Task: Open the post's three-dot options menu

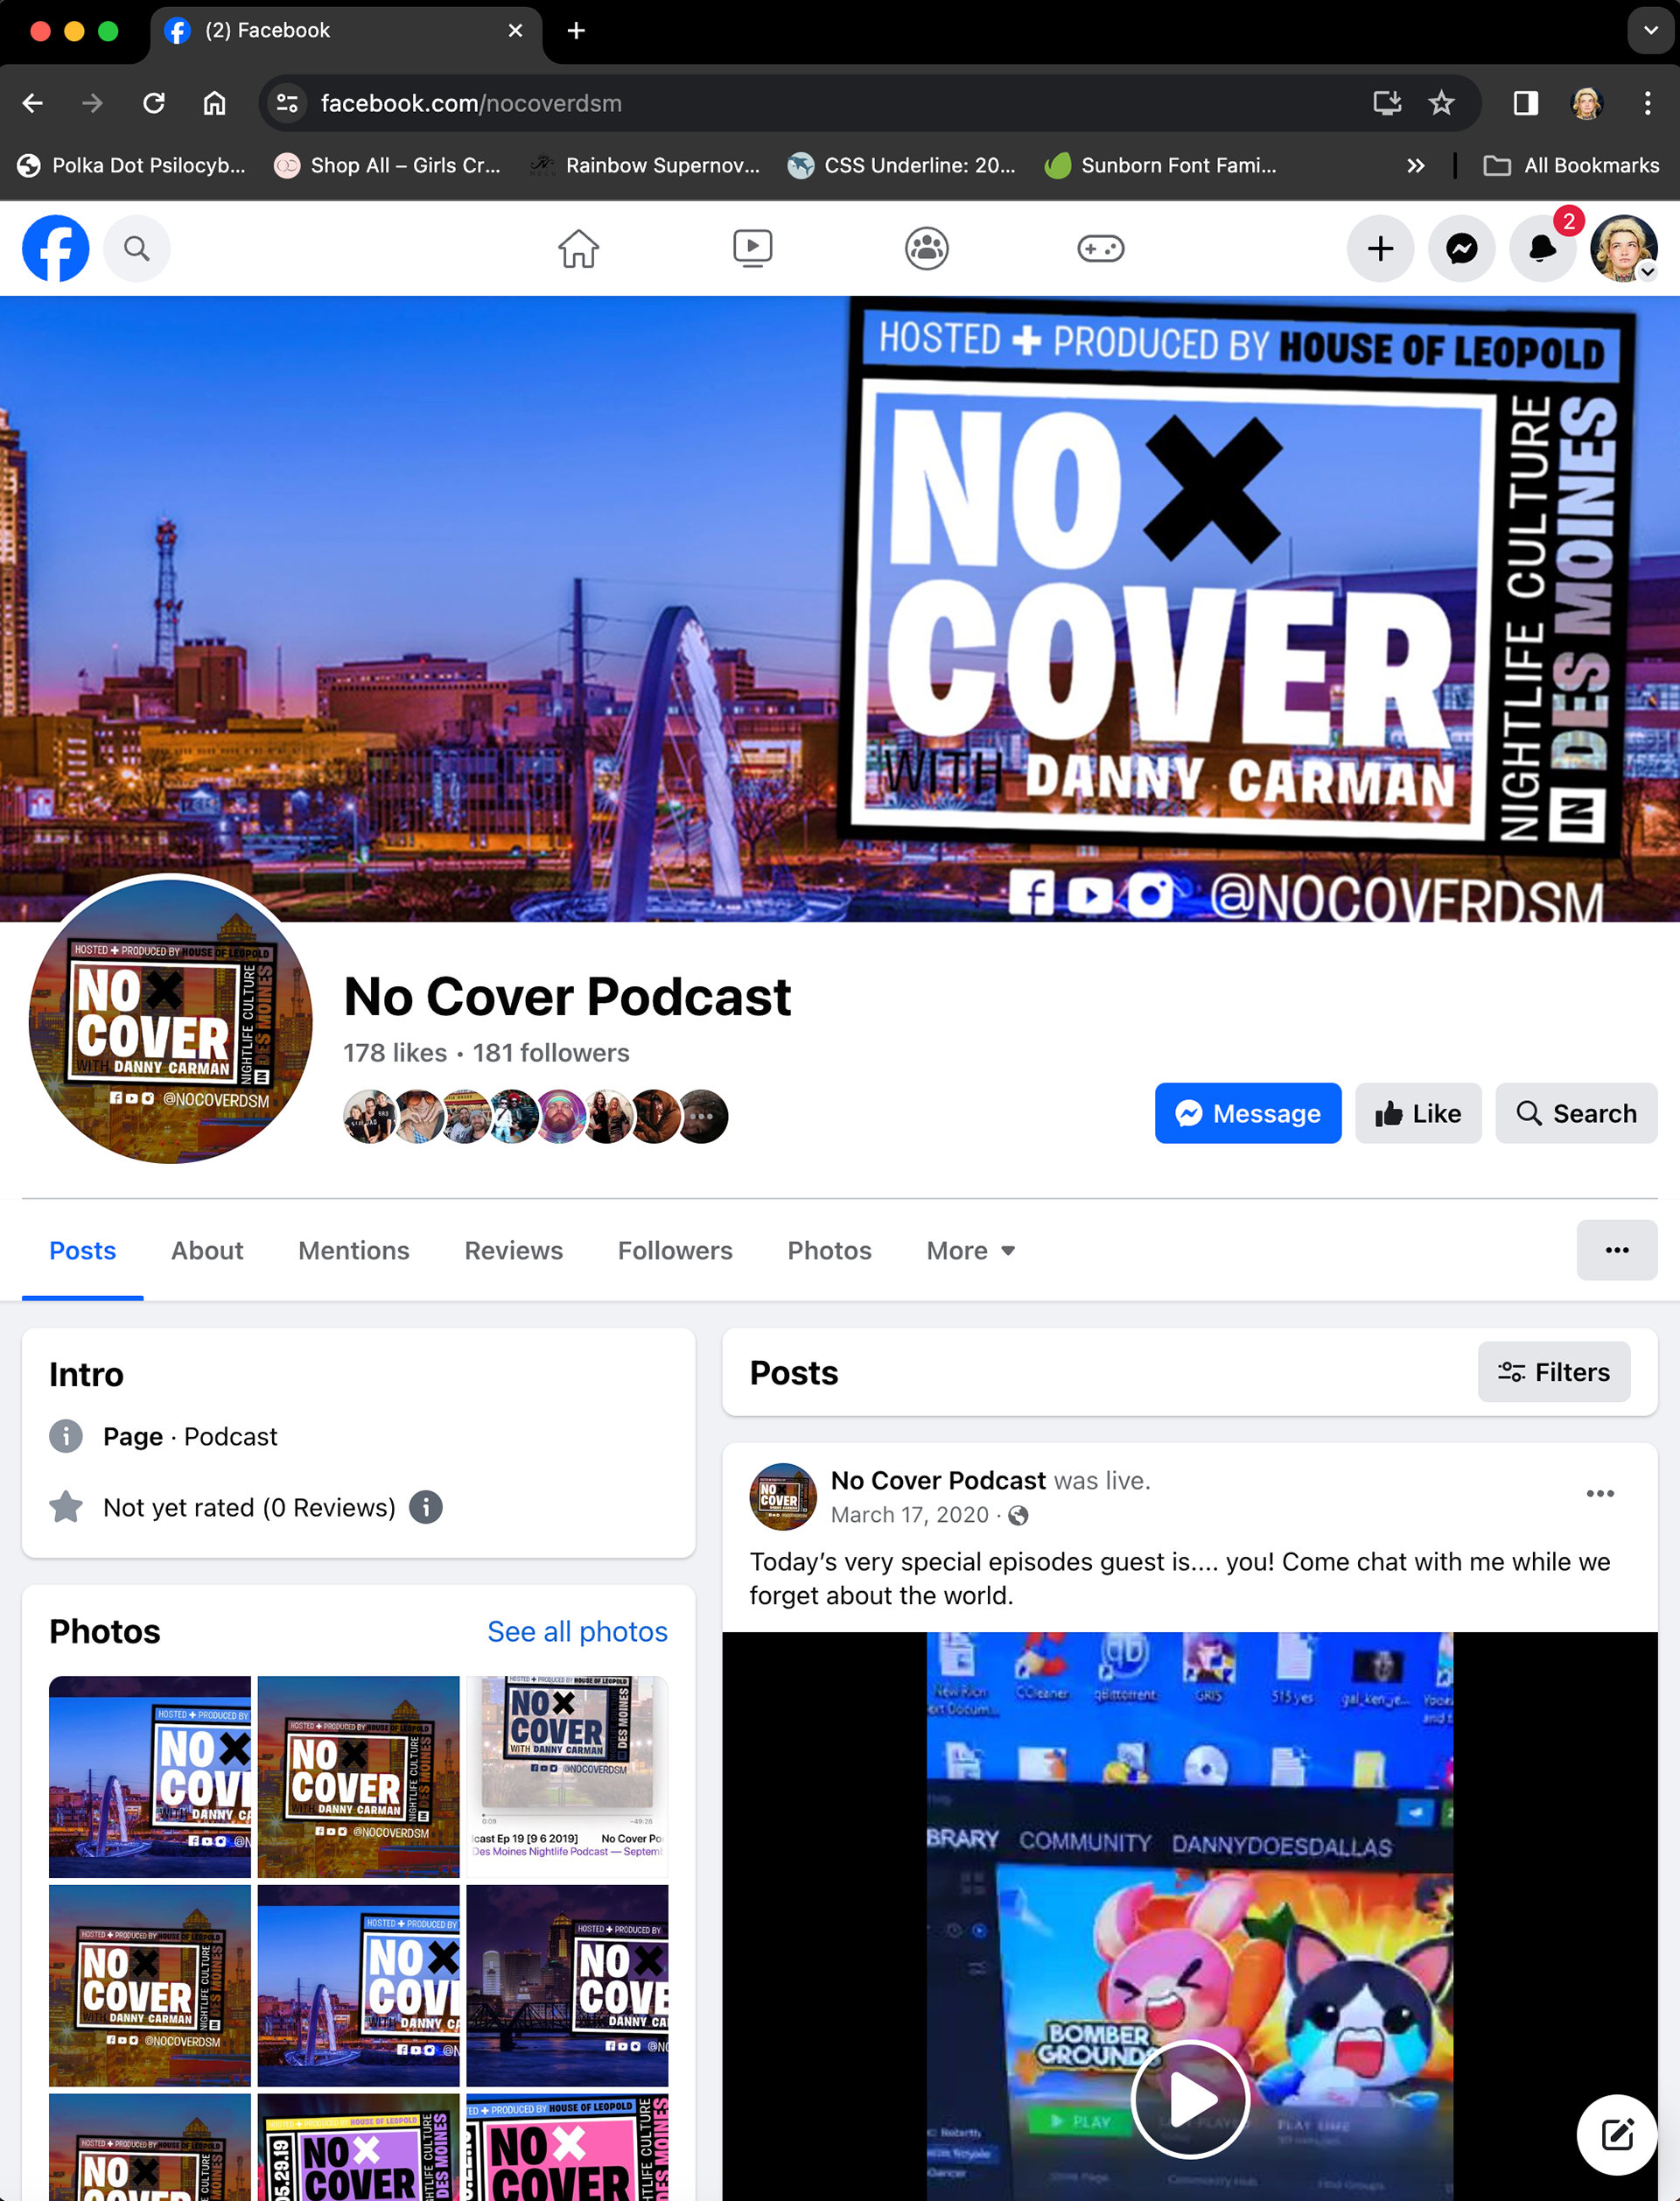Action: click(x=1600, y=1493)
